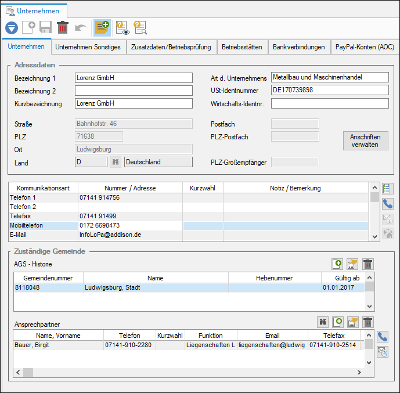The height and width of the screenshot is (393, 400).
Task: Click the undo arrow toolbar icon
Action: point(80,28)
